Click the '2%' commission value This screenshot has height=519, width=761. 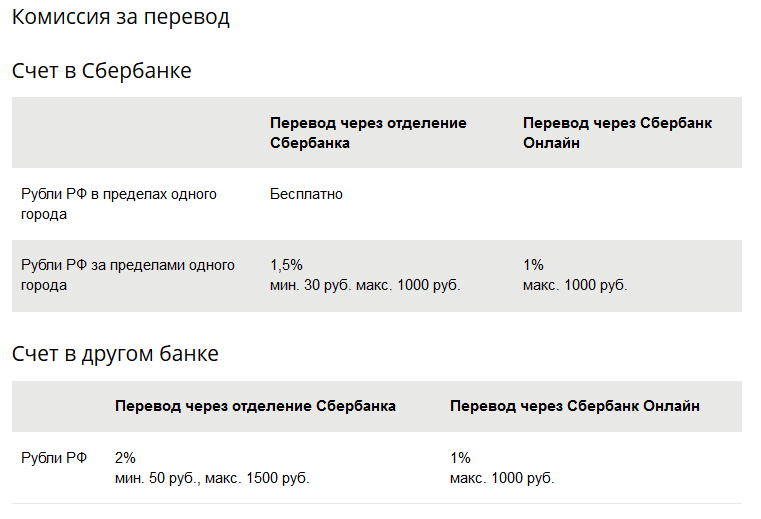pos(125,458)
